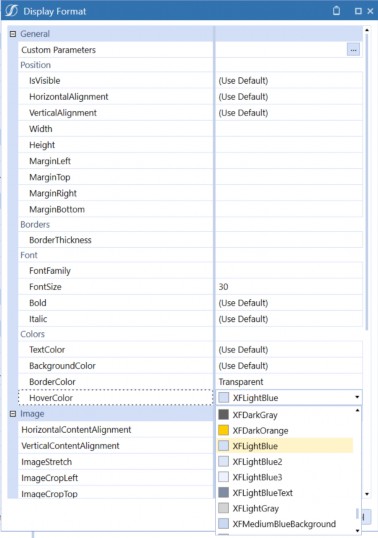
Task: Click the Position category heading
Action: [x=35, y=65]
